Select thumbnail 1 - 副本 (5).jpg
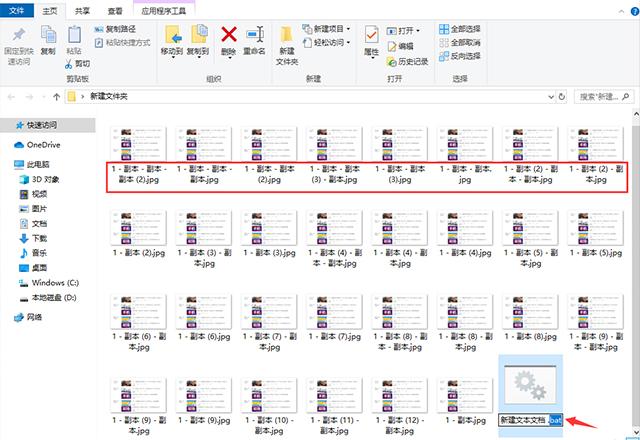Image resolution: width=640 pixels, height=440 pixels. tap(596, 229)
